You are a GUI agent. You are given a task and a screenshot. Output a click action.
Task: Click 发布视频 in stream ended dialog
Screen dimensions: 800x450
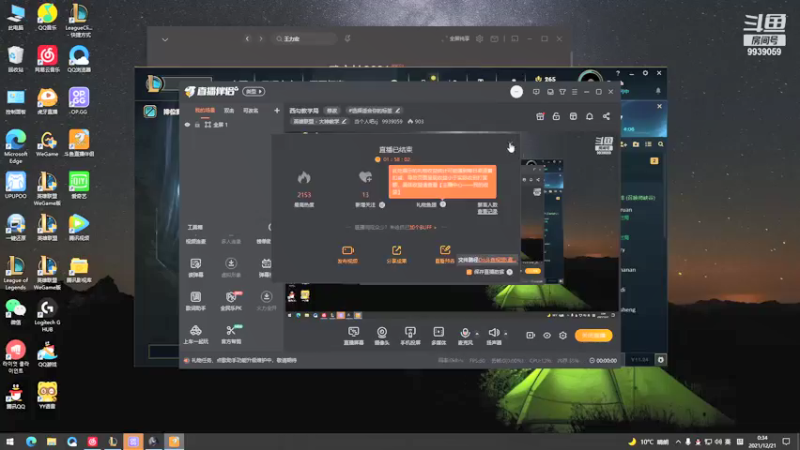tap(348, 254)
